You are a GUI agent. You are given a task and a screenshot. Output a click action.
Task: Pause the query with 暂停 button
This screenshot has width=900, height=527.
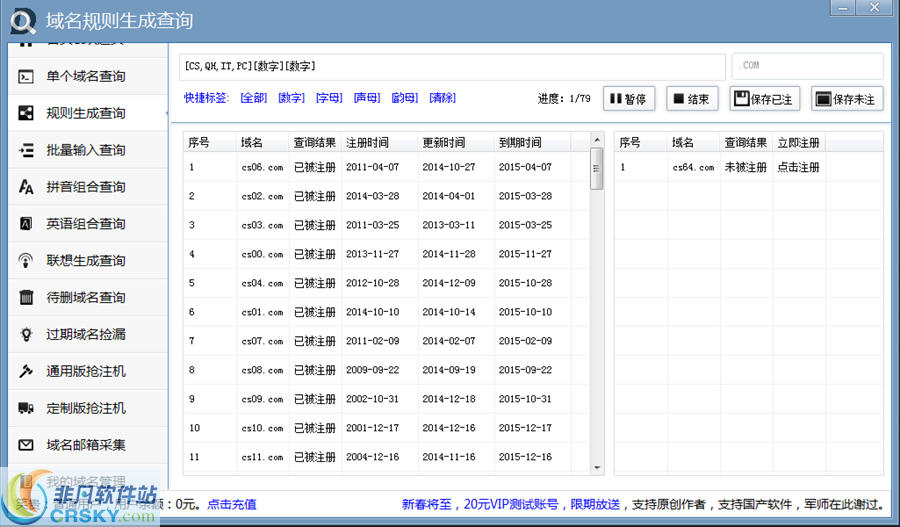pos(627,99)
